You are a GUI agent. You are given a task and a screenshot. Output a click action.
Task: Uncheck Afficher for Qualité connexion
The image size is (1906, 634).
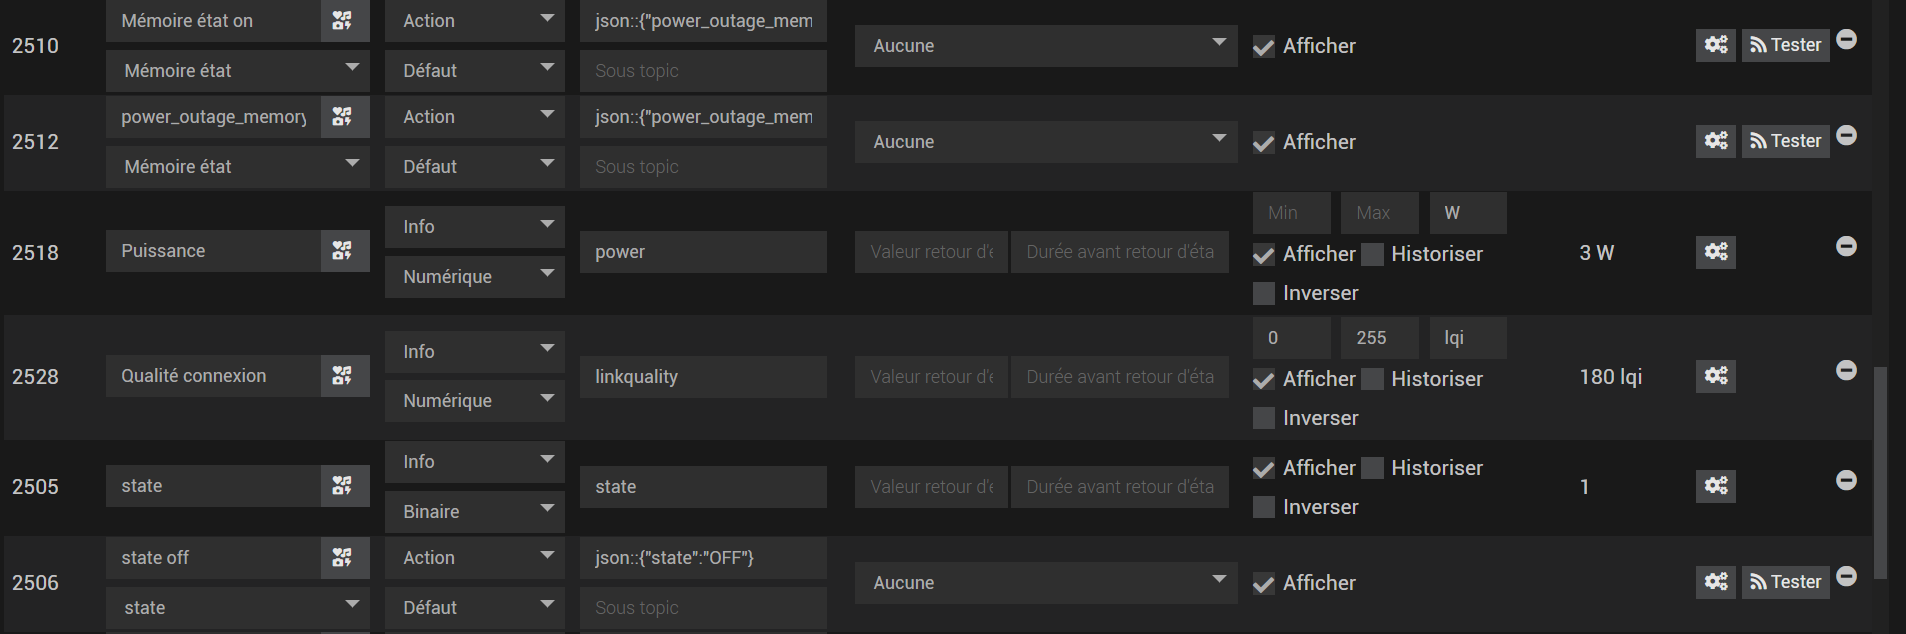pyautogui.click(x=1264, y=380)
